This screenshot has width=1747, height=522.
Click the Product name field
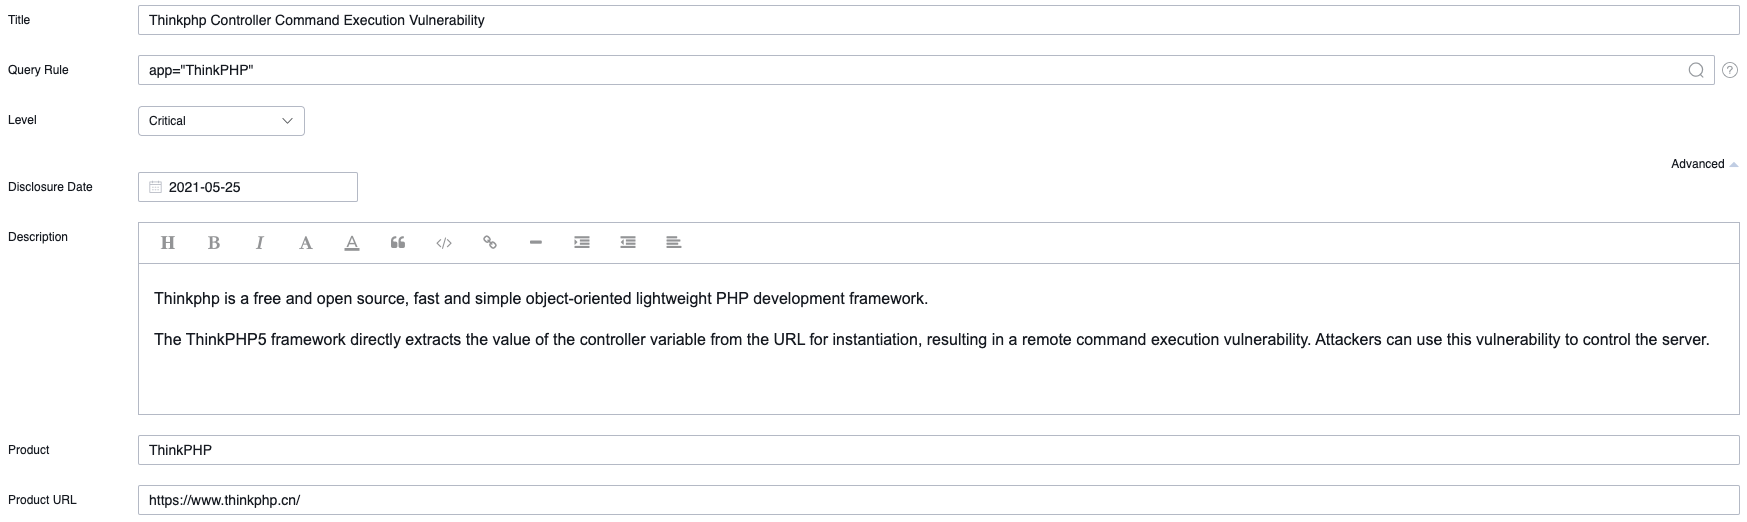(x=938, y=450)
